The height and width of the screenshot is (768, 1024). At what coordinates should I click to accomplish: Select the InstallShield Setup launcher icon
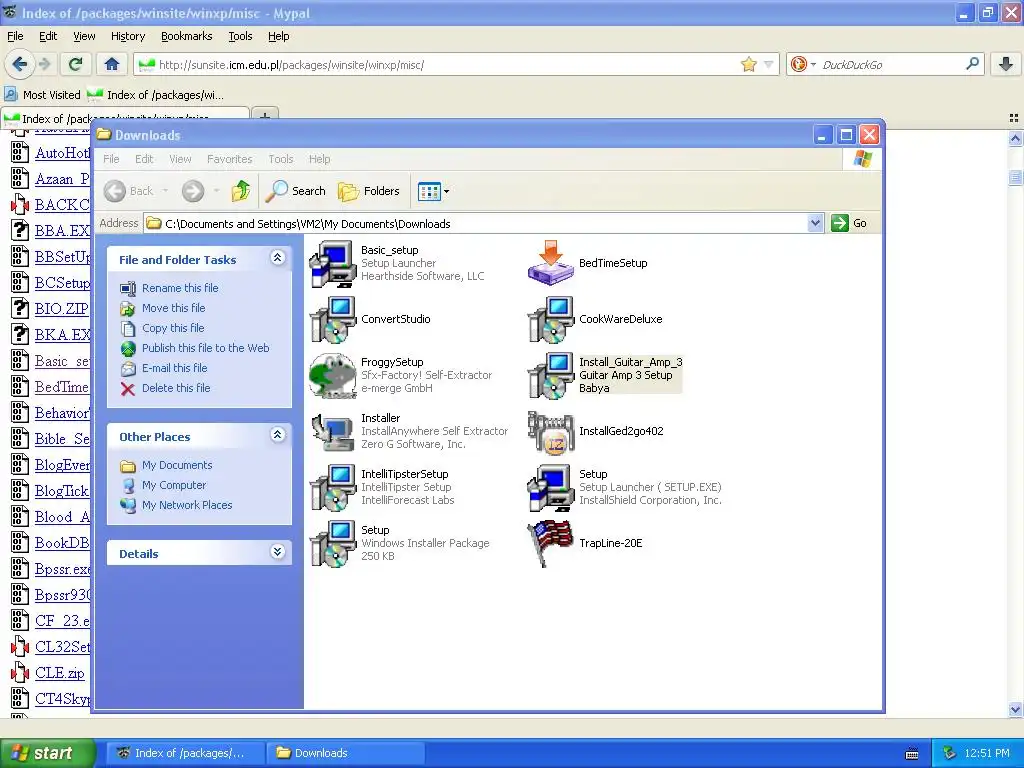(x=551, y=488)
